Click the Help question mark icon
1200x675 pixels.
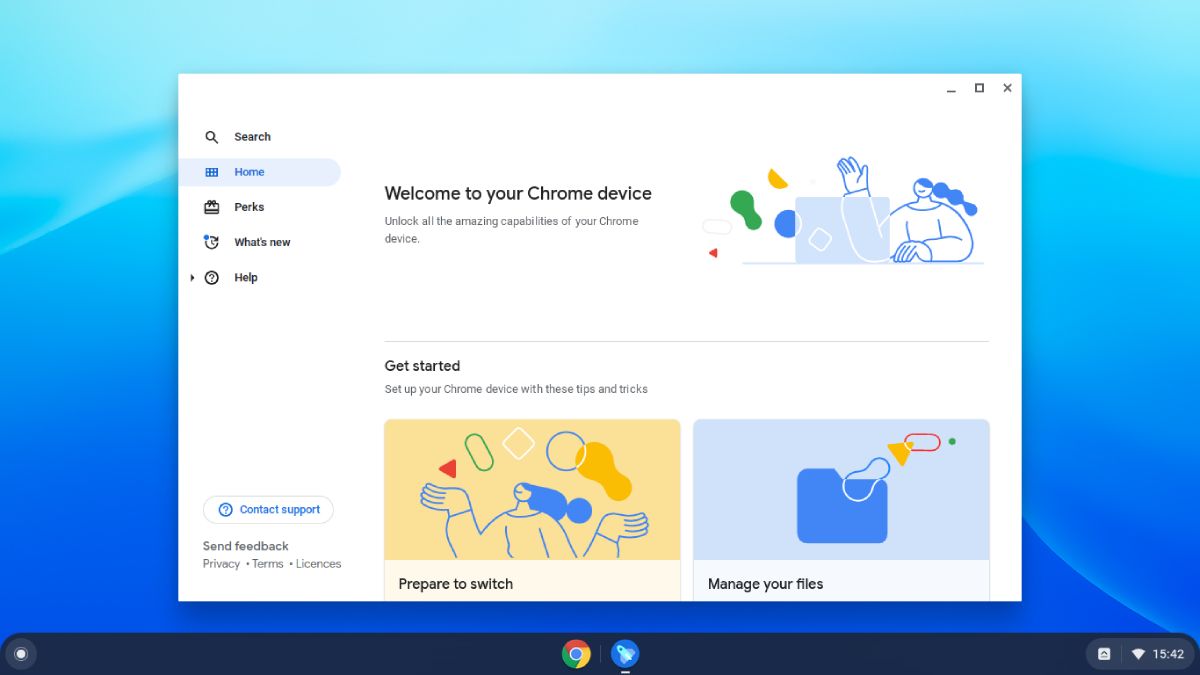pos(212,277)
